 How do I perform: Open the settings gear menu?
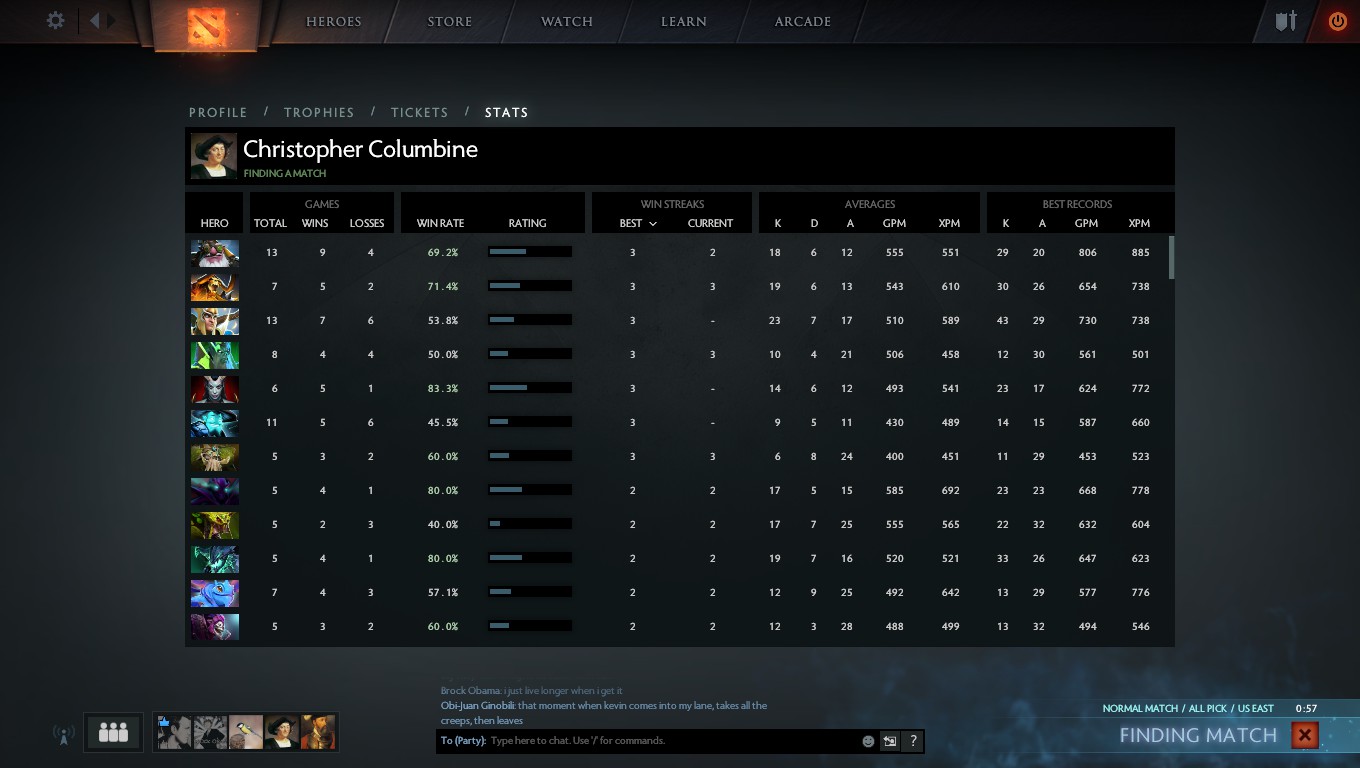(x=56, y=21)
